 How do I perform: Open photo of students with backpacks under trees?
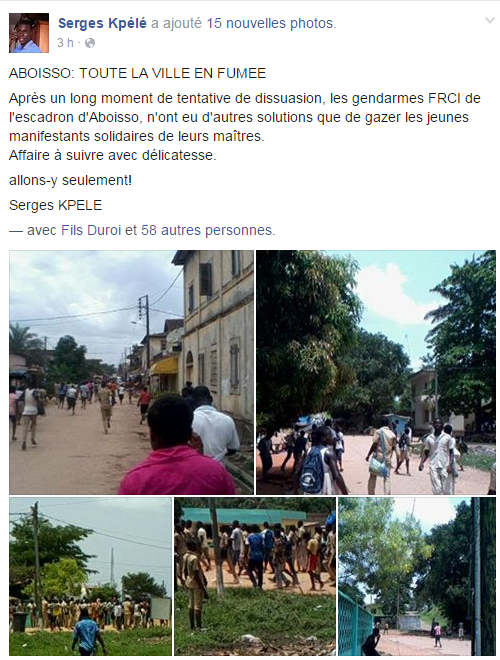coord(376,372)
